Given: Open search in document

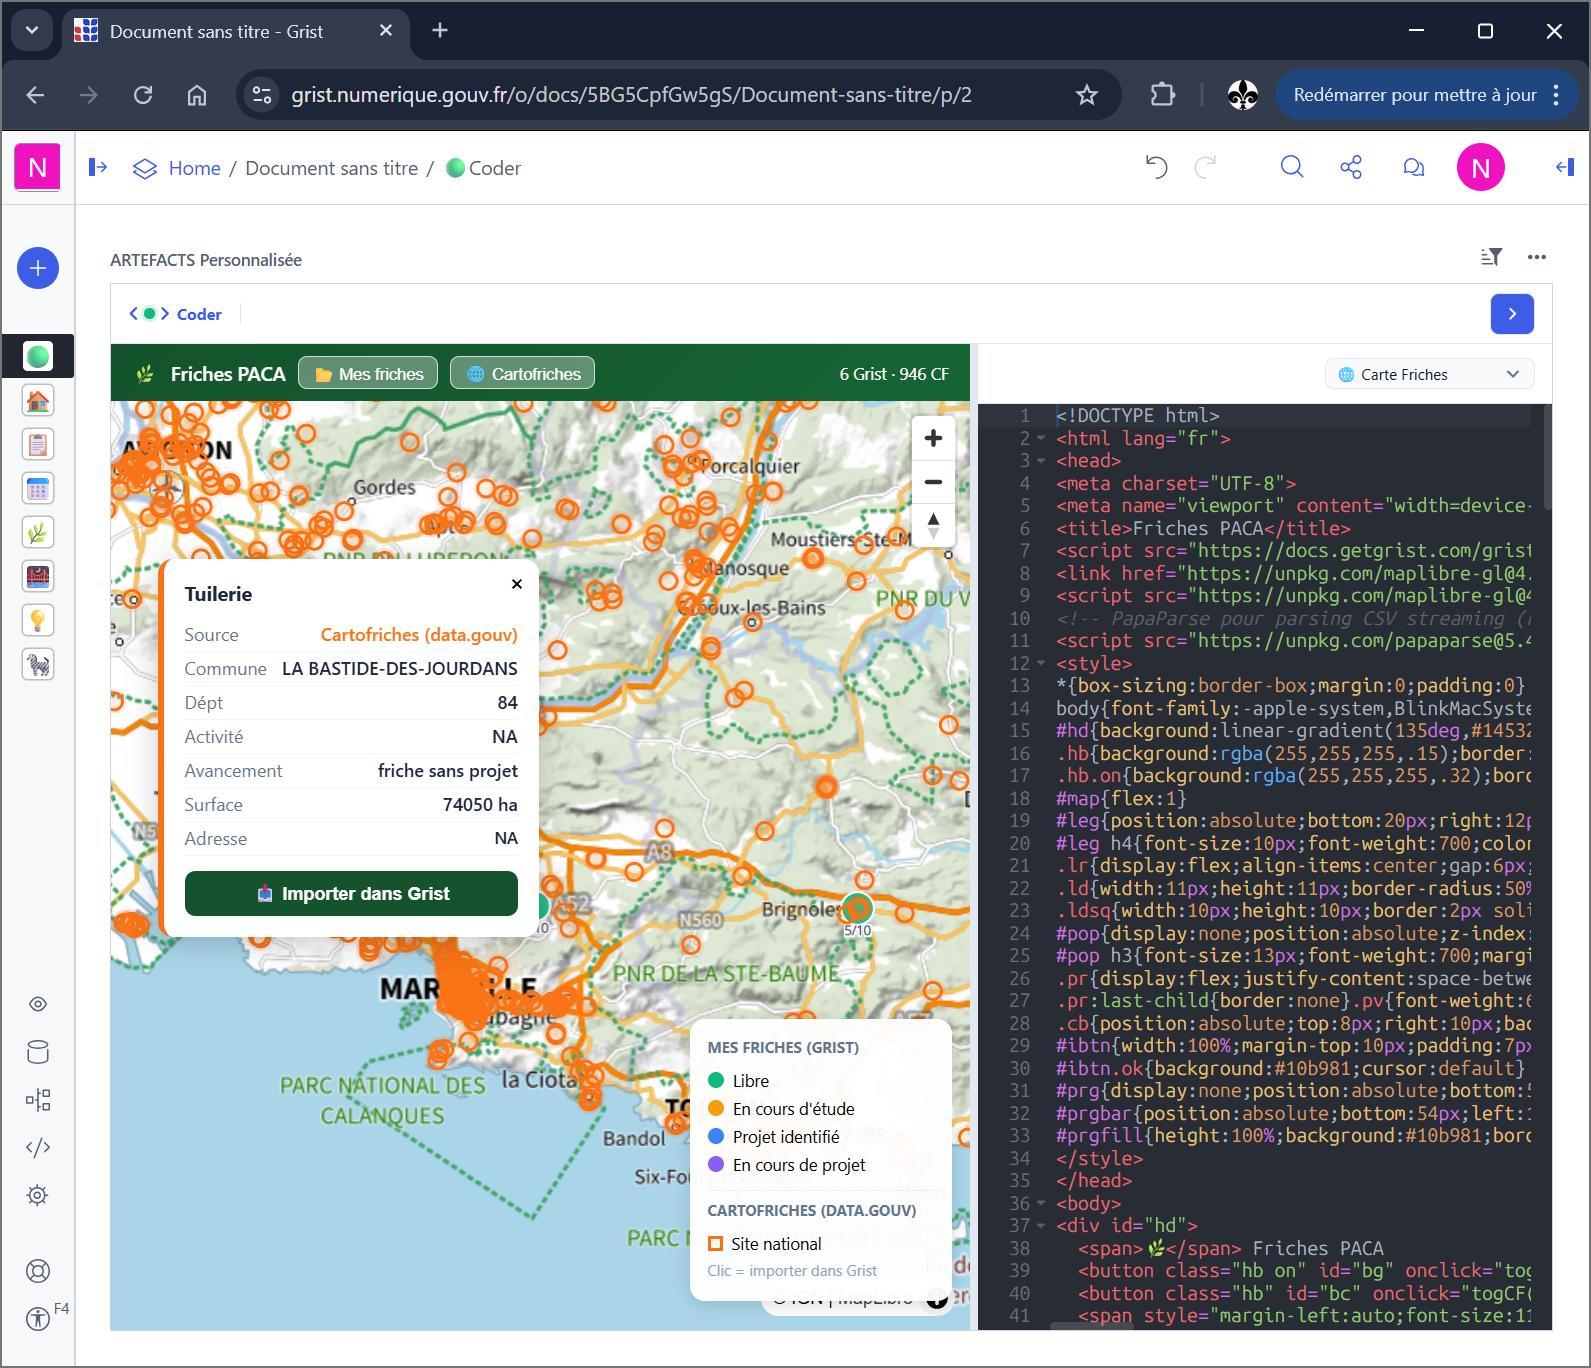Looking at the screenshot, I should pos(1292,167).
